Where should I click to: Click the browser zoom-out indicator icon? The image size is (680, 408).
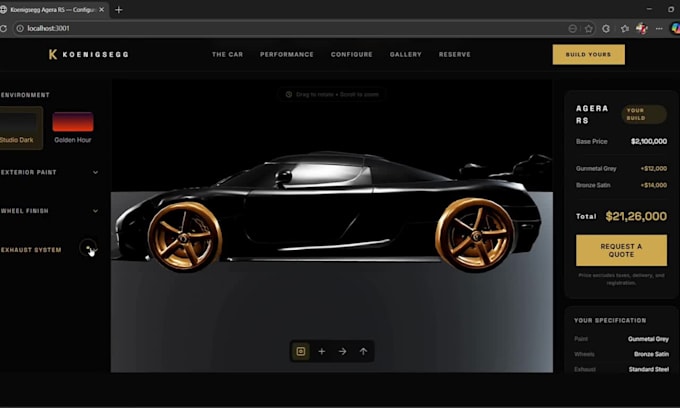572,29
